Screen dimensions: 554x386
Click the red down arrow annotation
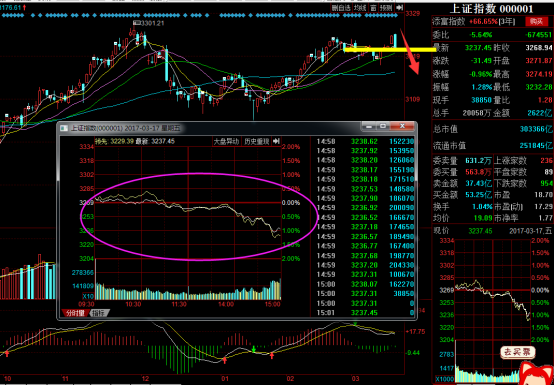410,52
